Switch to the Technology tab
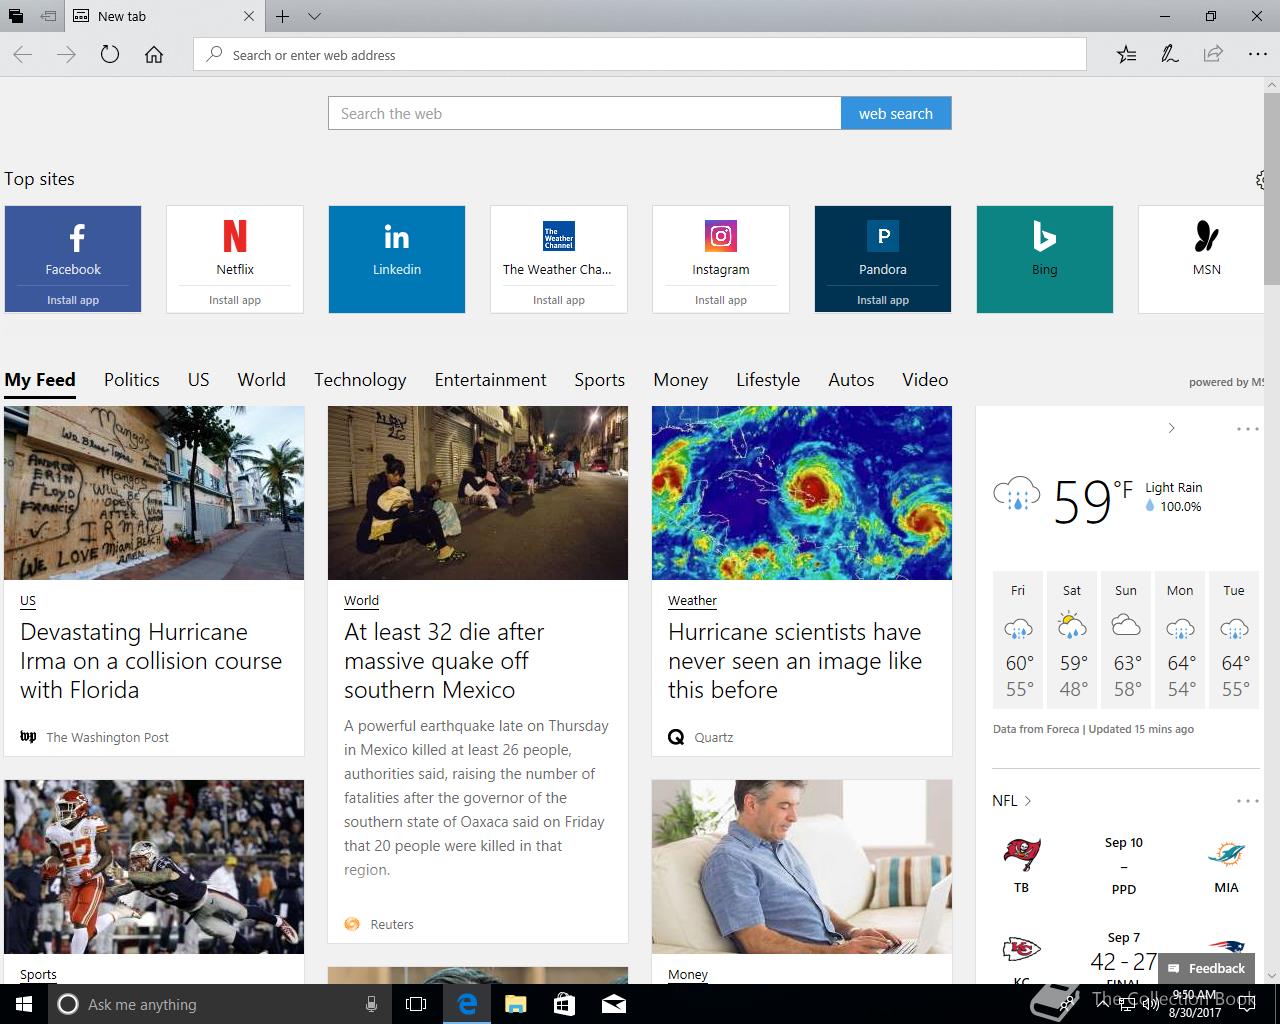 [x=360, y=380]
